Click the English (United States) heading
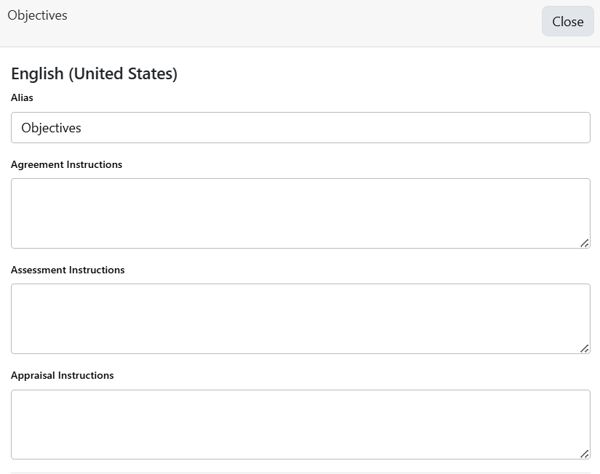This screenshot has height=474, width=600. [94, 73]
